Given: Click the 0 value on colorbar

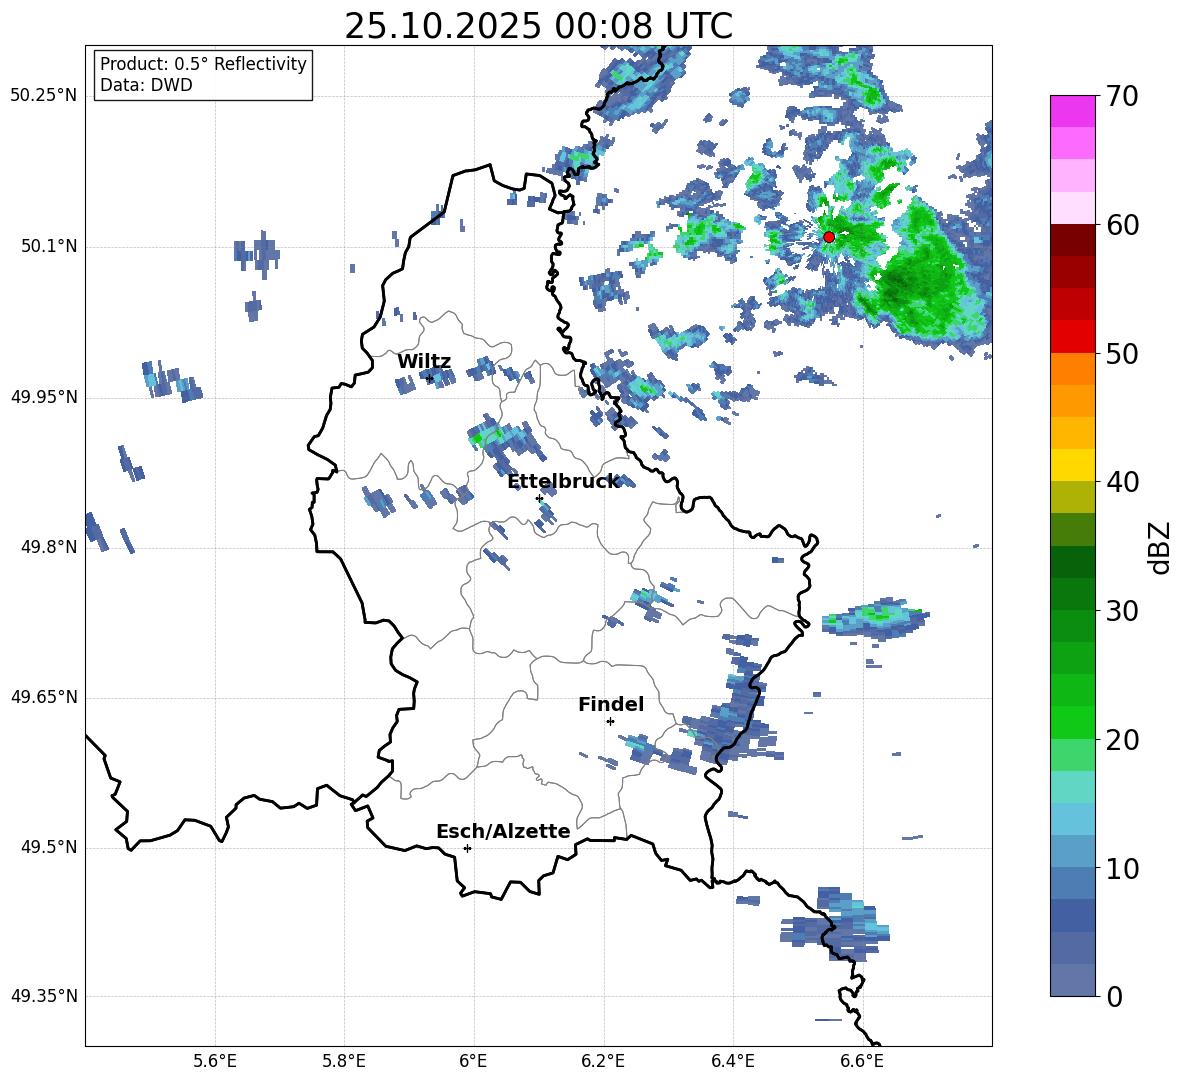Looking at the screenshot, I should tap(1114, 996).
